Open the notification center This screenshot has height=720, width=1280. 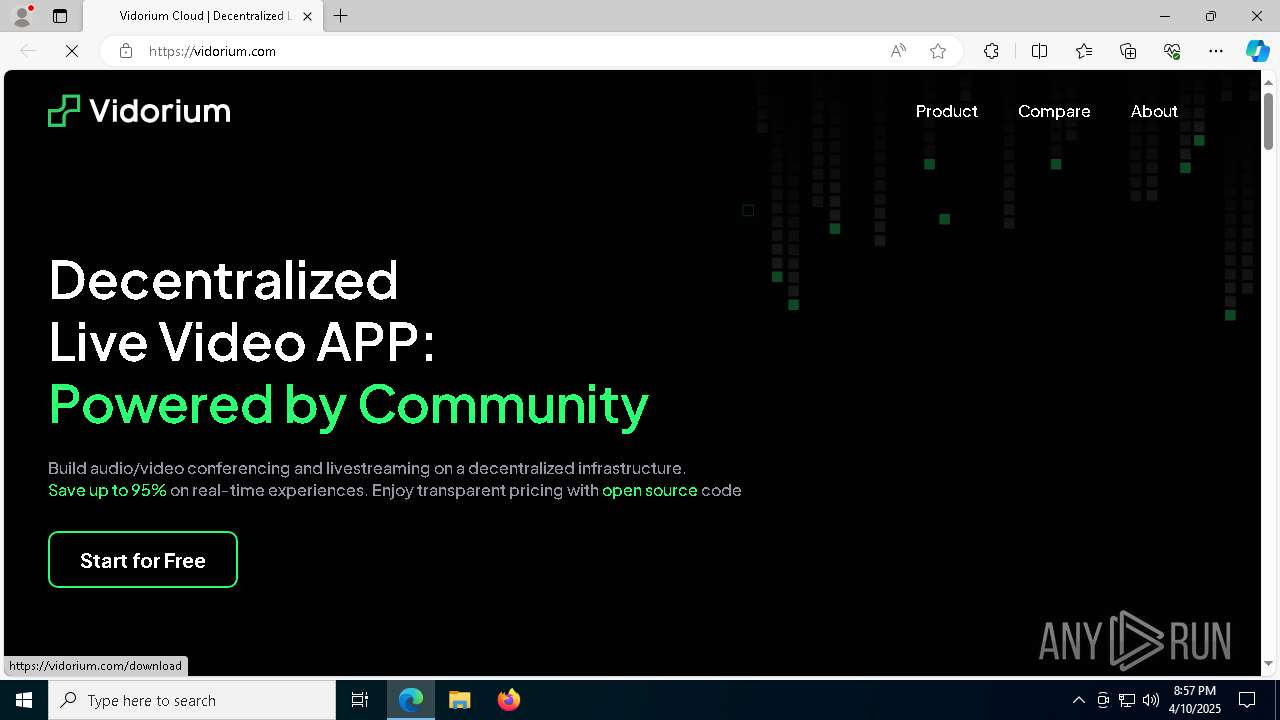pos(1247,700)
